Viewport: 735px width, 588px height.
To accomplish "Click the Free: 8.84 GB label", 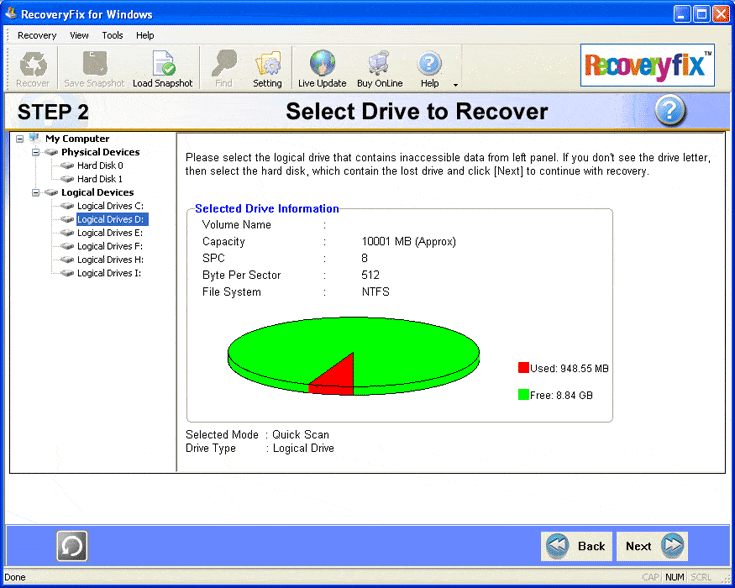I will coord(561,395).
